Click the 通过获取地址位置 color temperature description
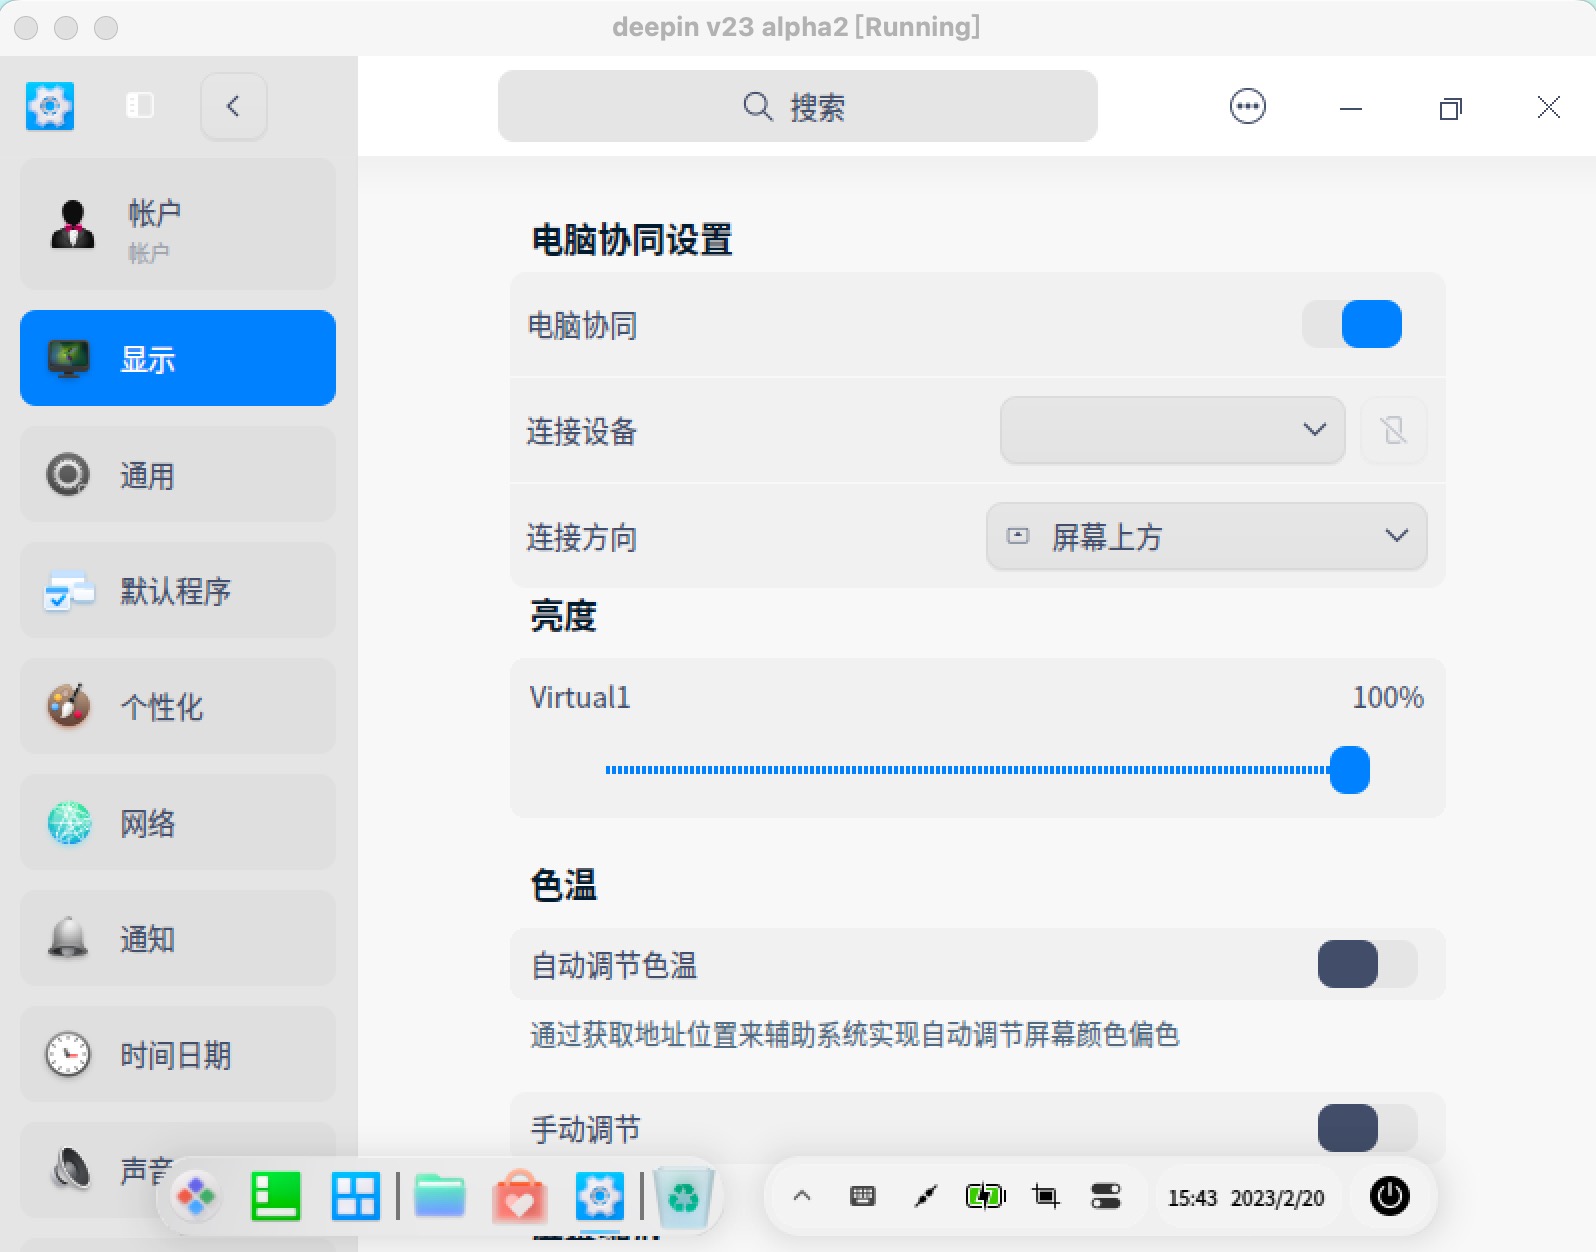Screen dimensions: 1596x1252 855,1034
